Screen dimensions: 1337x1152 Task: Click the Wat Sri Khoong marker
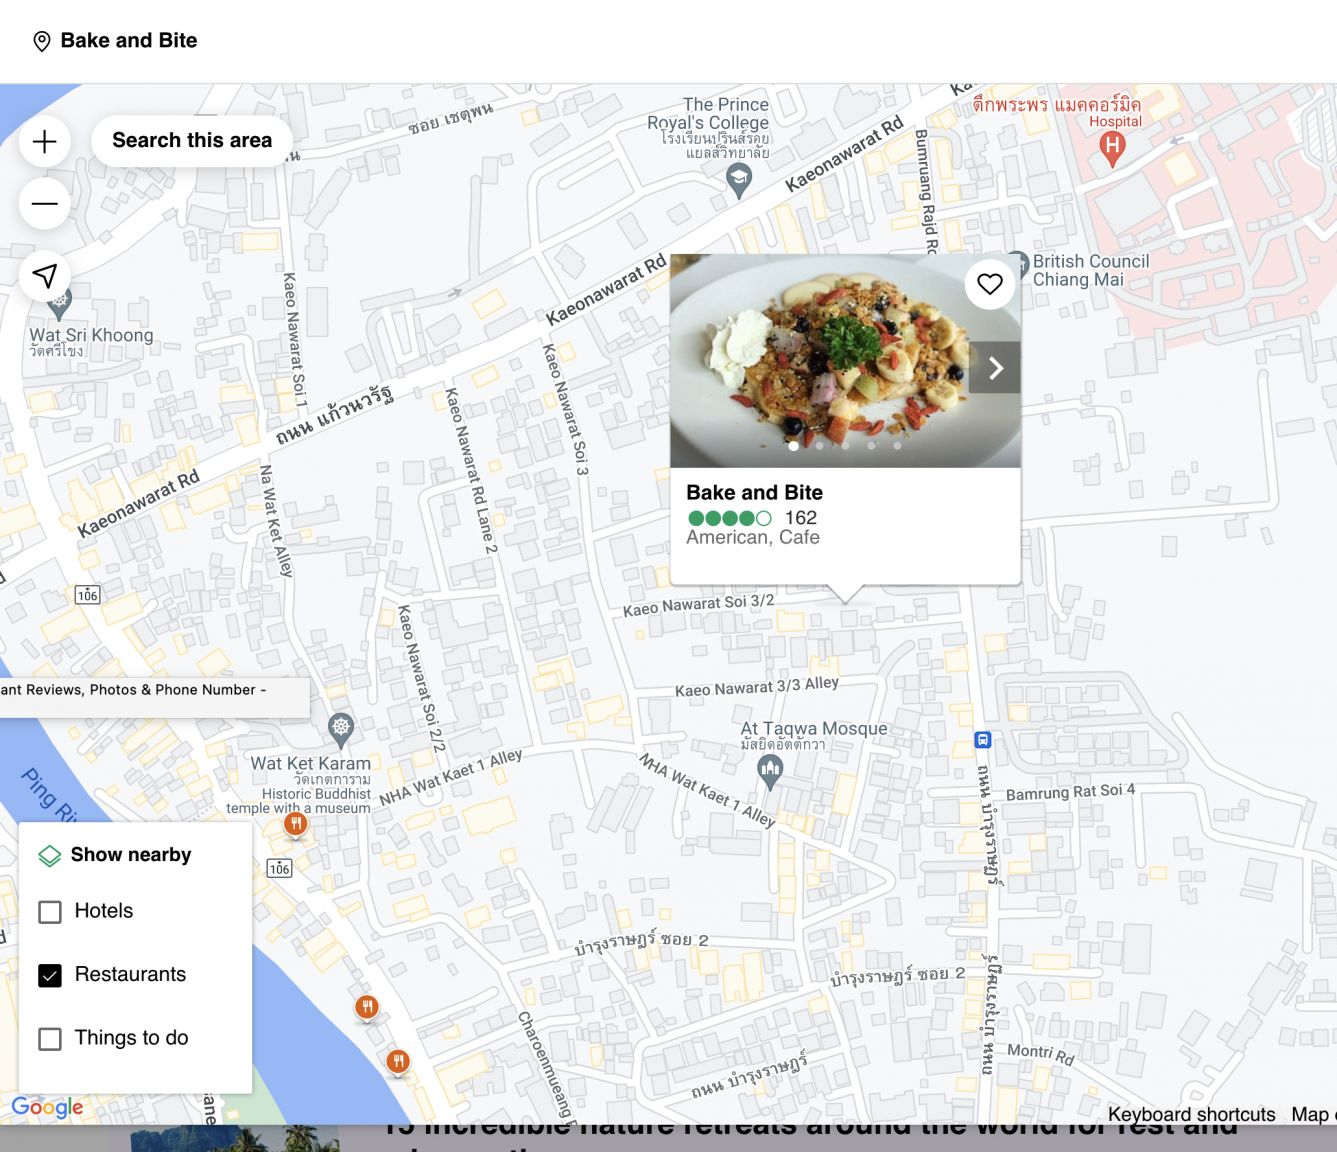point(60,302)
